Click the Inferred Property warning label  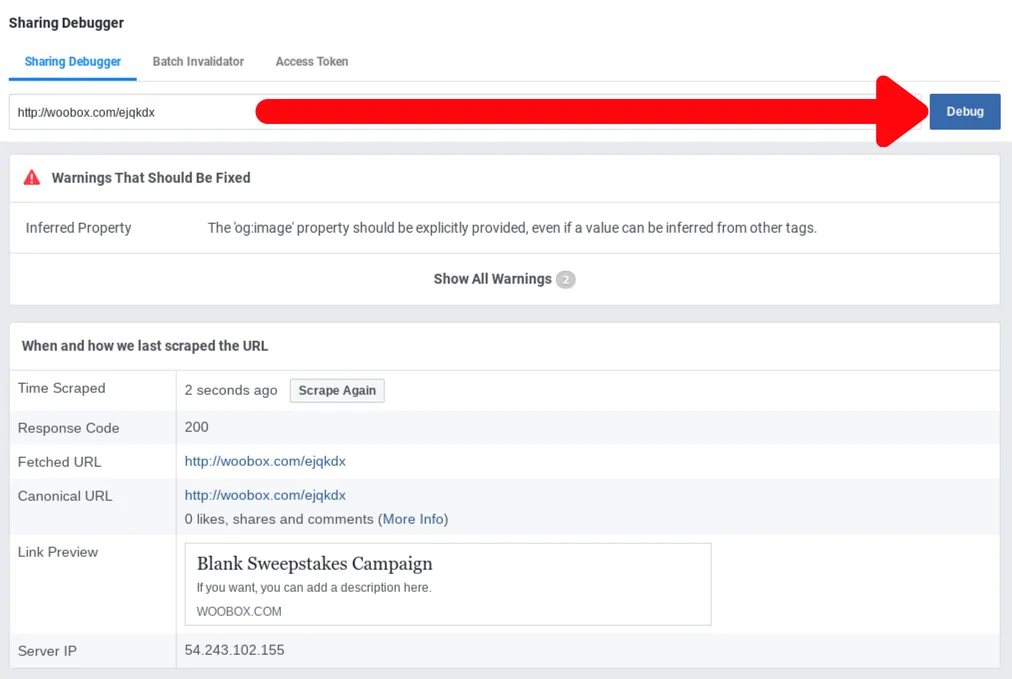(78, 228)
